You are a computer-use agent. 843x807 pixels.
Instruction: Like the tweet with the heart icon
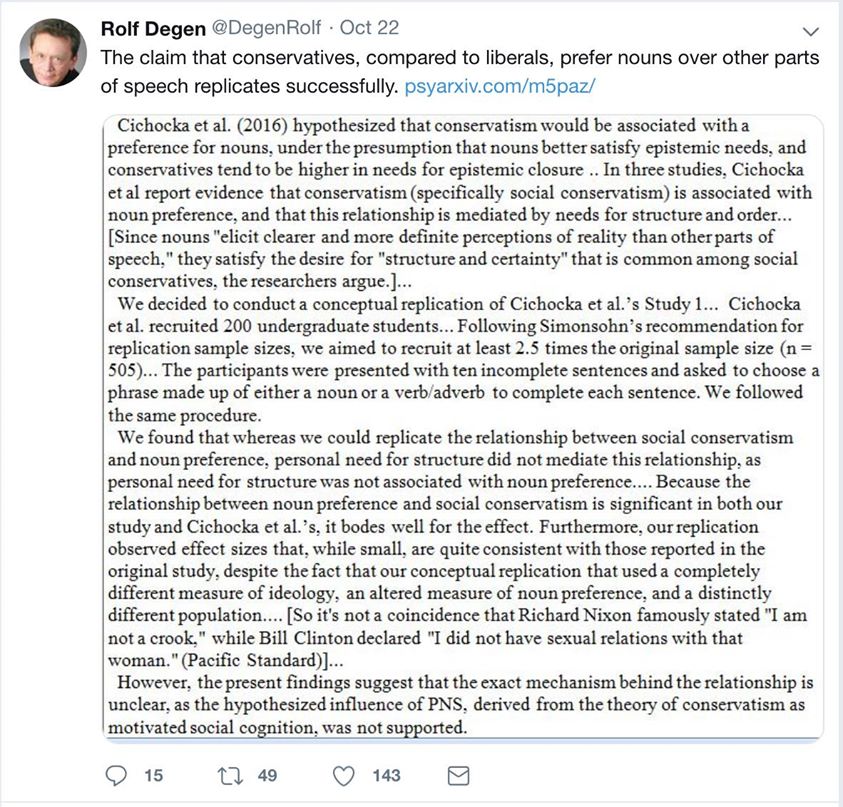click(344, 775)
